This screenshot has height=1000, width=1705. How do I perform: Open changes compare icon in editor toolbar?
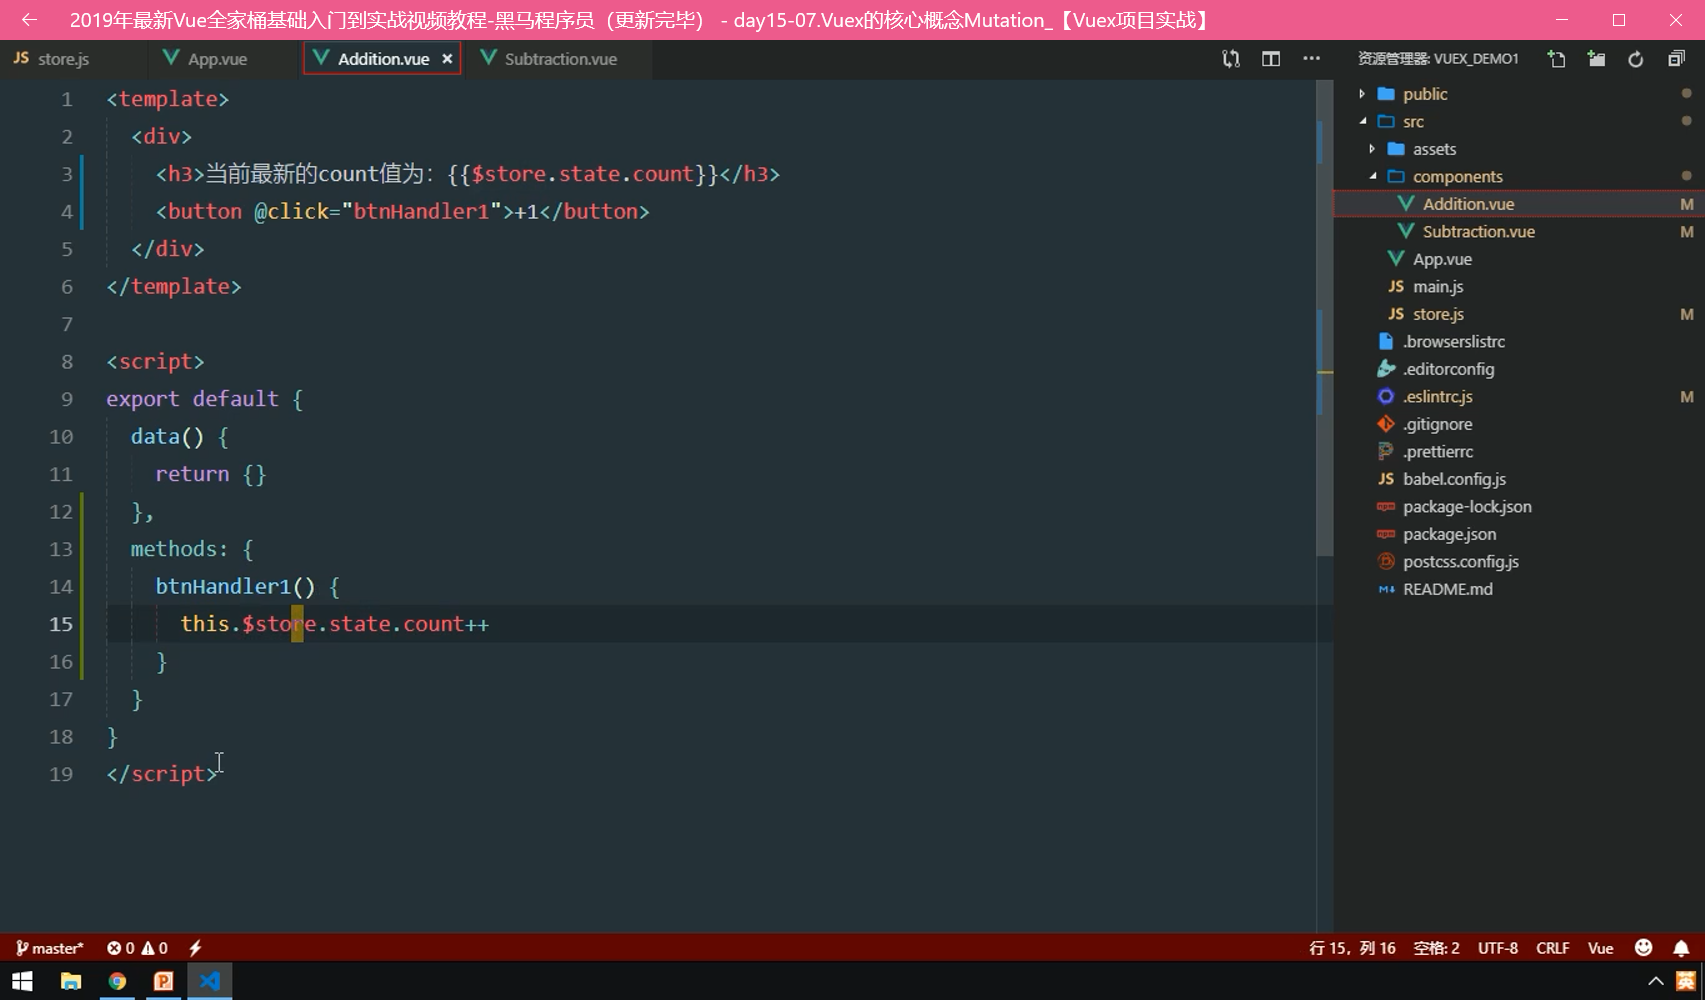tap(1231, 59)
